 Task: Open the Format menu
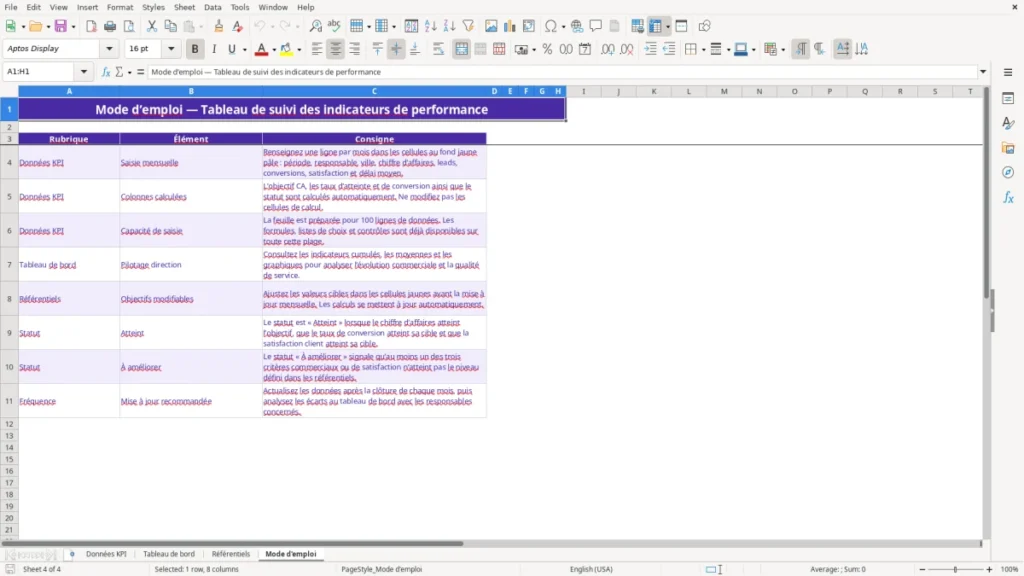[x=120, y=7]
